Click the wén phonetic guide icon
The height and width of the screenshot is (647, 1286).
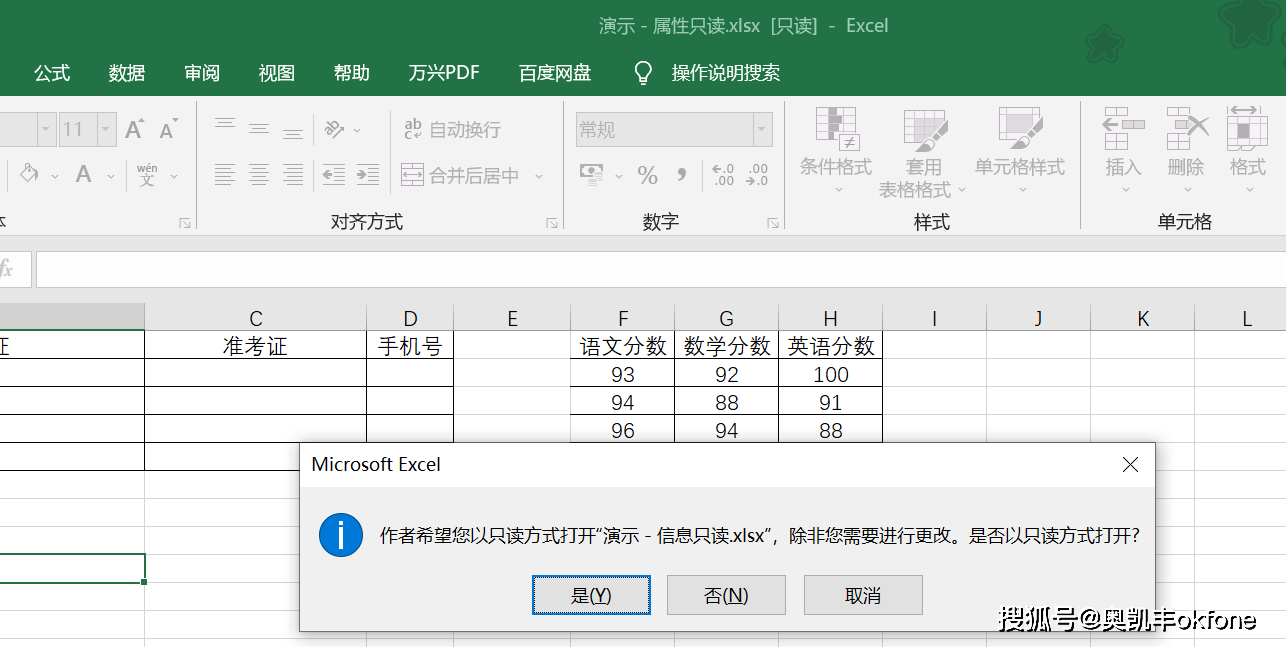[x=147, y=175]
